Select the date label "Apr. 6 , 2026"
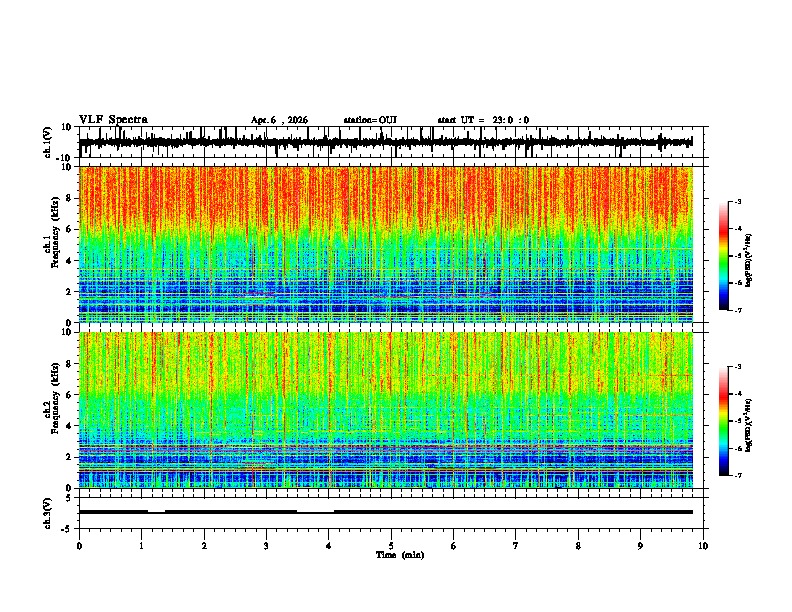The image size is (792, 612). tap(279, 120)
